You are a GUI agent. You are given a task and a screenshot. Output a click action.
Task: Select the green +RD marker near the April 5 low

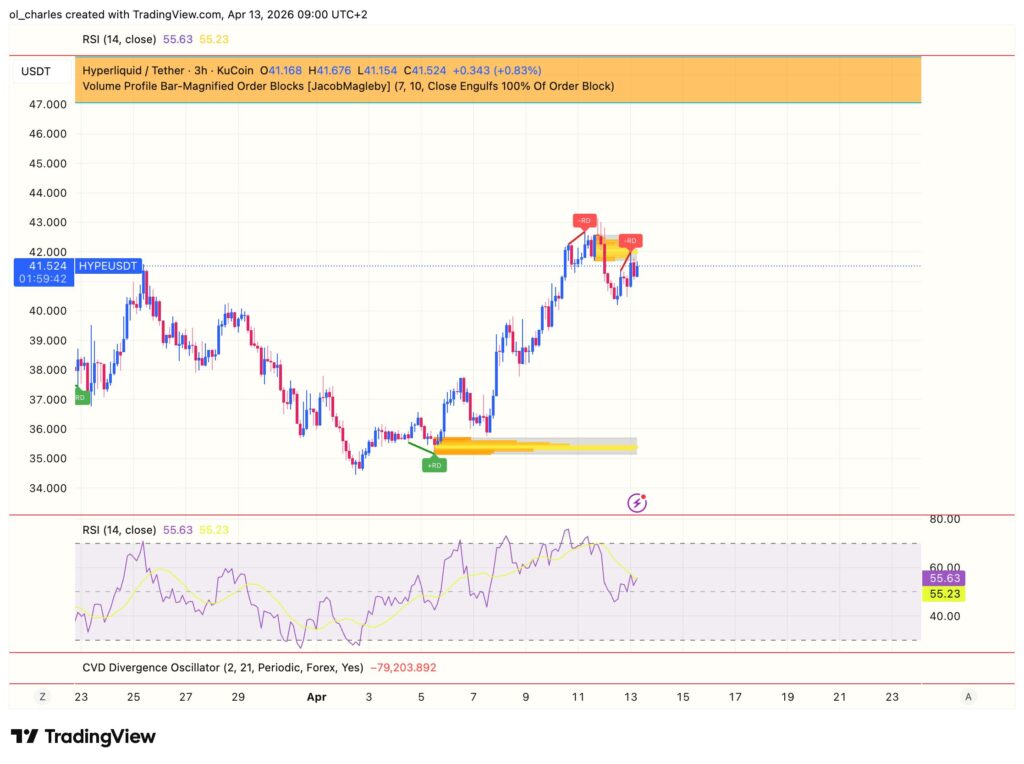pos(434,463)
